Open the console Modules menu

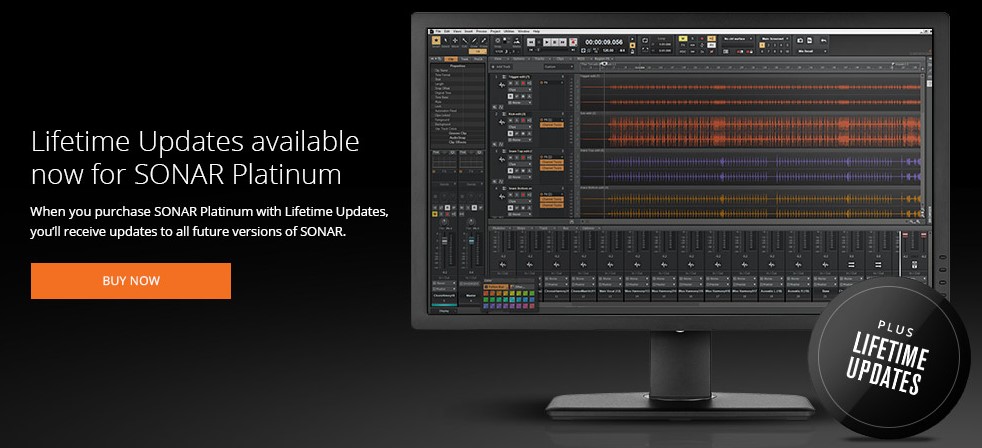coord(501,228)
